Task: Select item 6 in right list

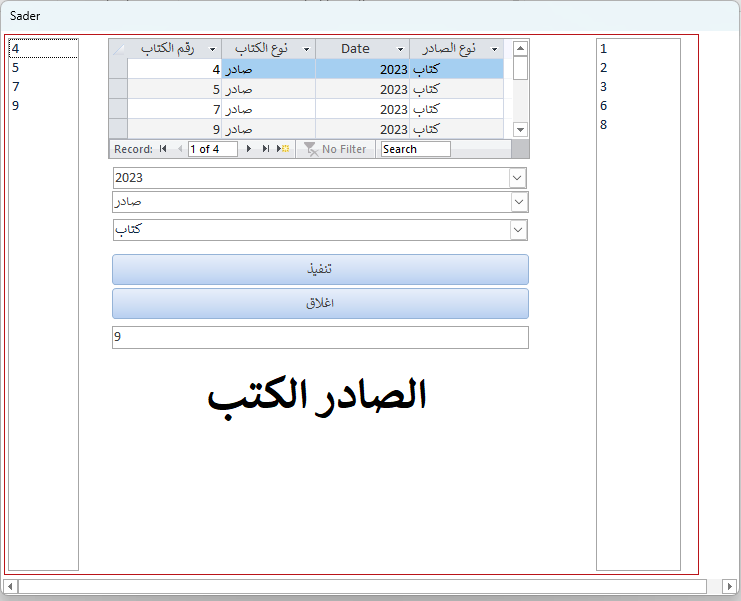Action: pos(638,105)
